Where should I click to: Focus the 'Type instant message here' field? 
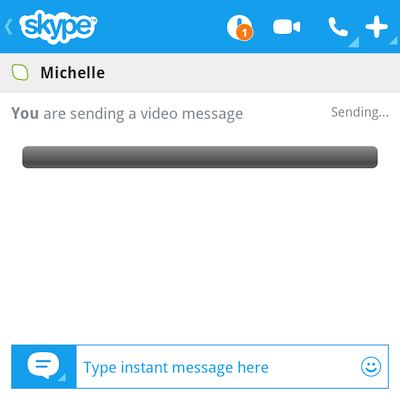(x=232, y=367)
